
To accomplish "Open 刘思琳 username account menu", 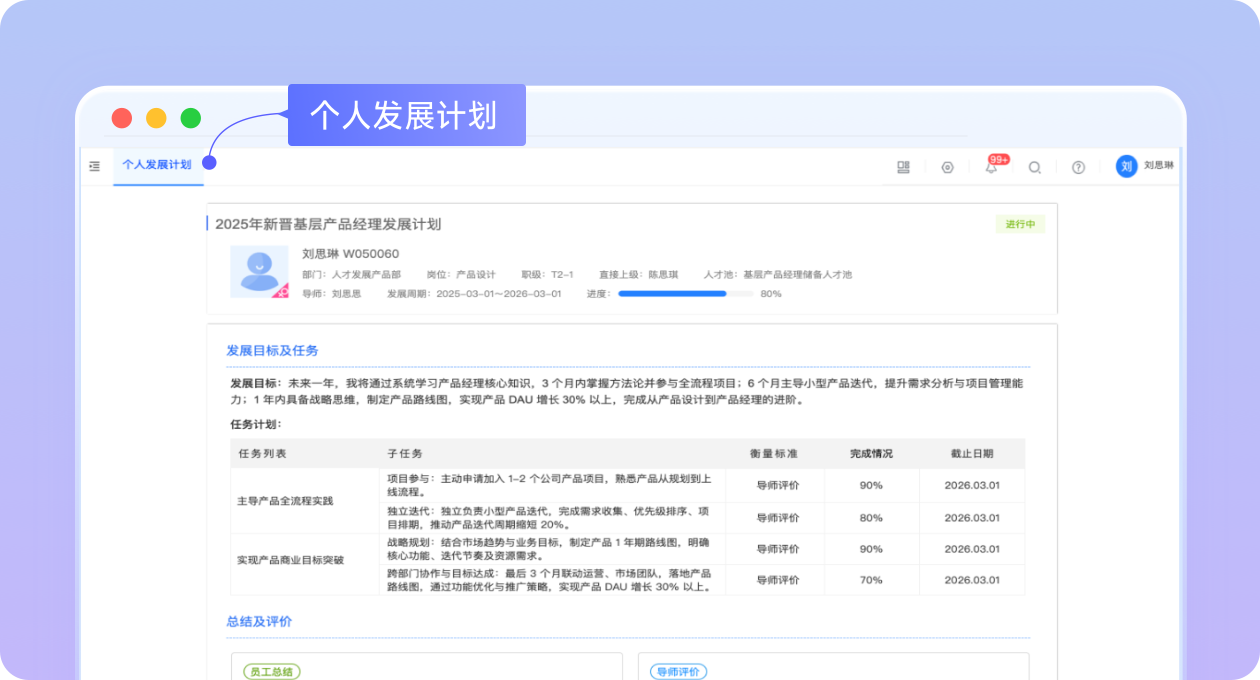I will 1159,166.
